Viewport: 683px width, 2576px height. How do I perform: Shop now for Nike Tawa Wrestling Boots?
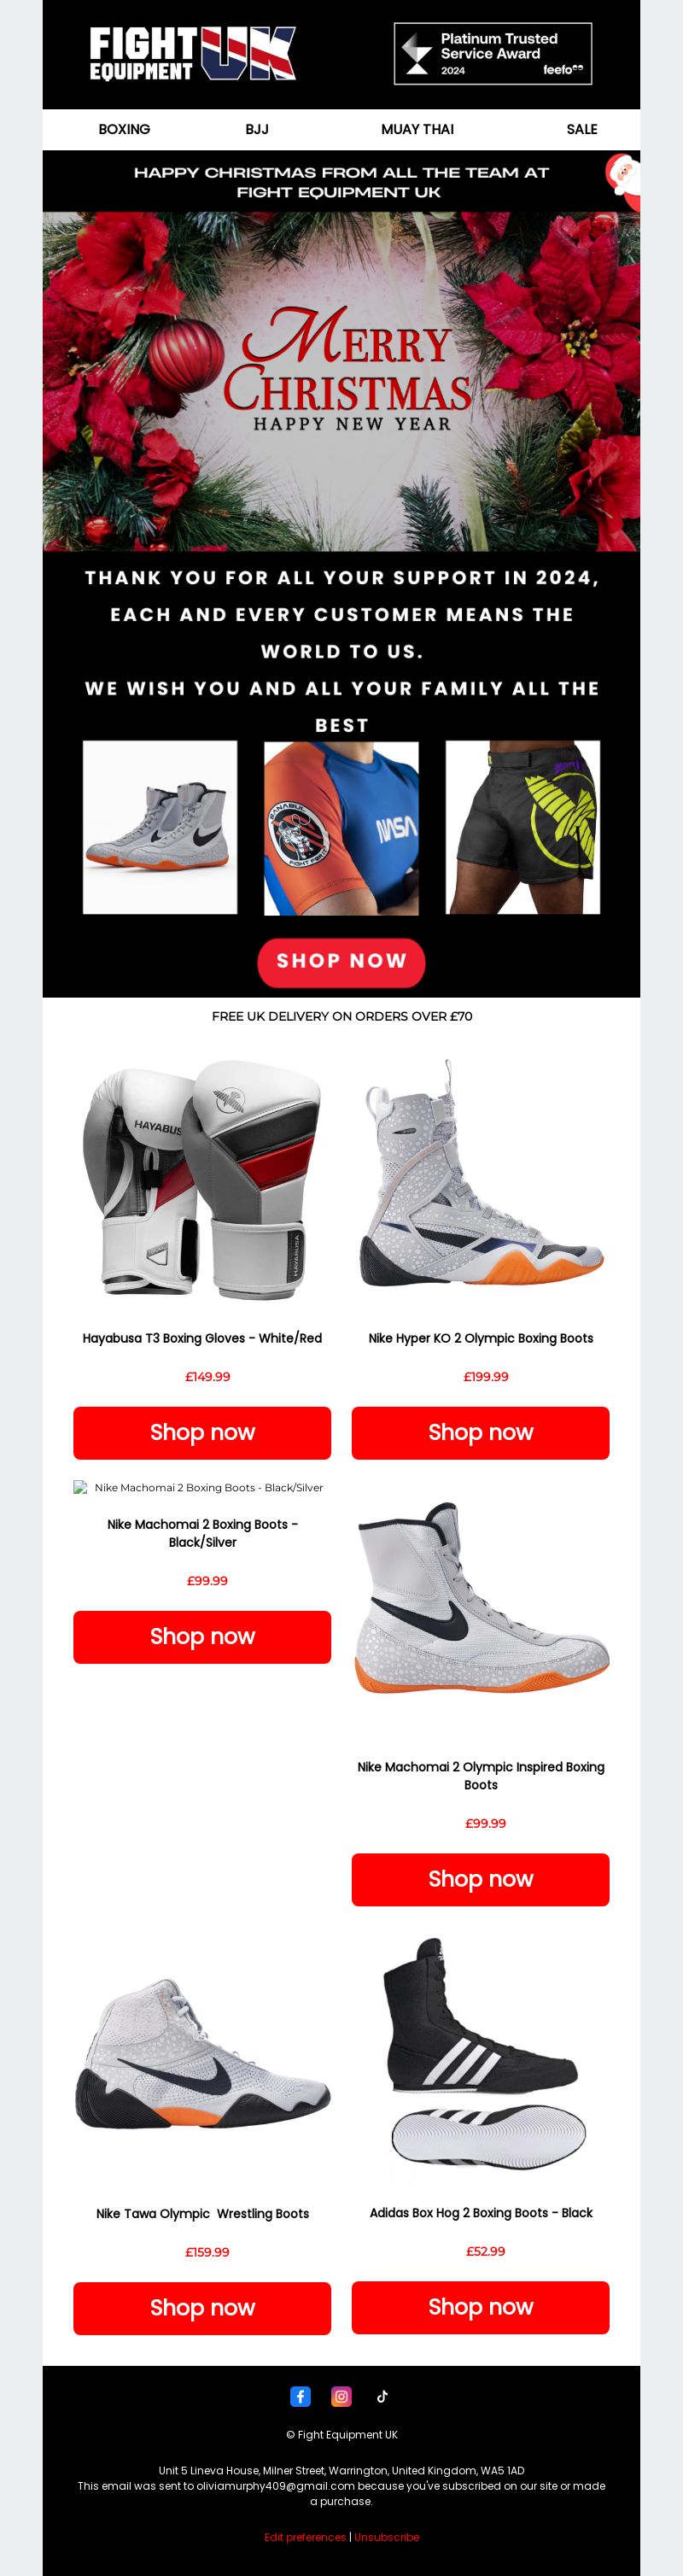tap(202, 2307)
